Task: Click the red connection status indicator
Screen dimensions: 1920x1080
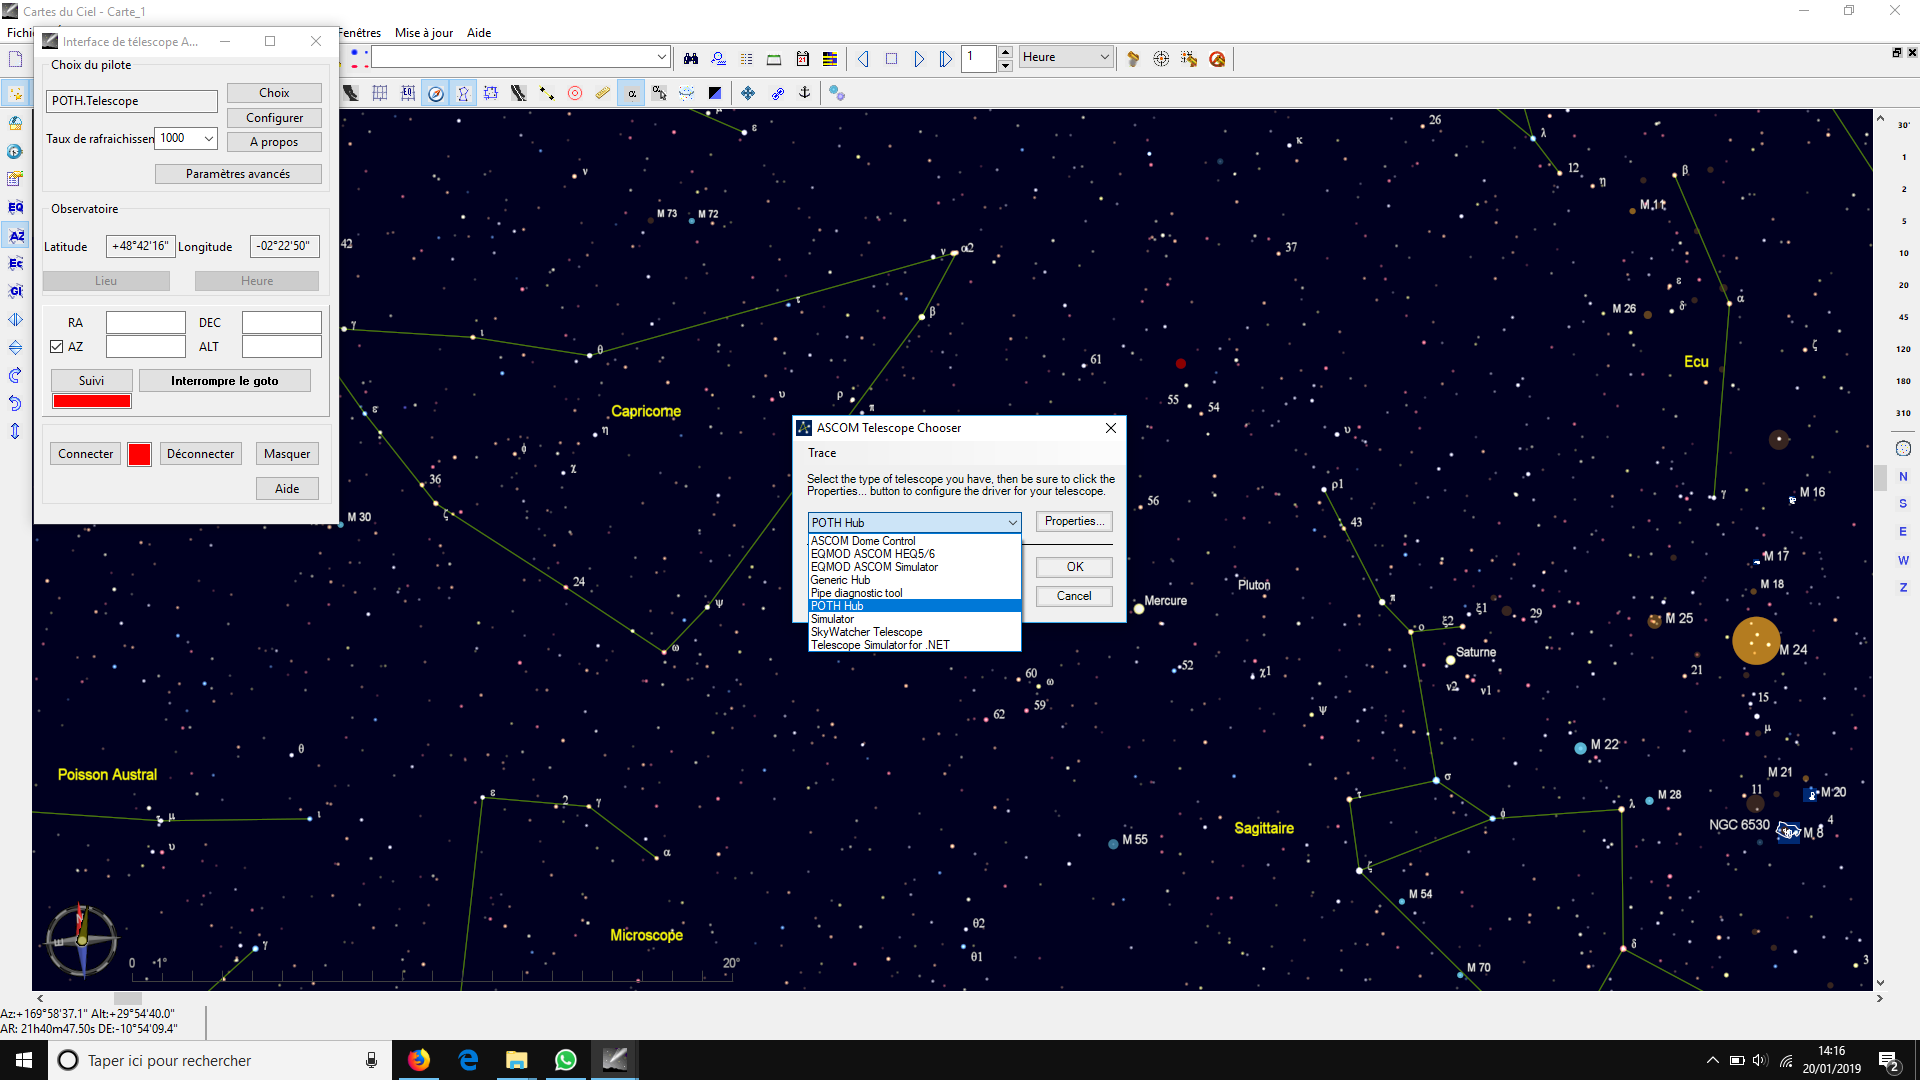Action: tap(140, 455)
